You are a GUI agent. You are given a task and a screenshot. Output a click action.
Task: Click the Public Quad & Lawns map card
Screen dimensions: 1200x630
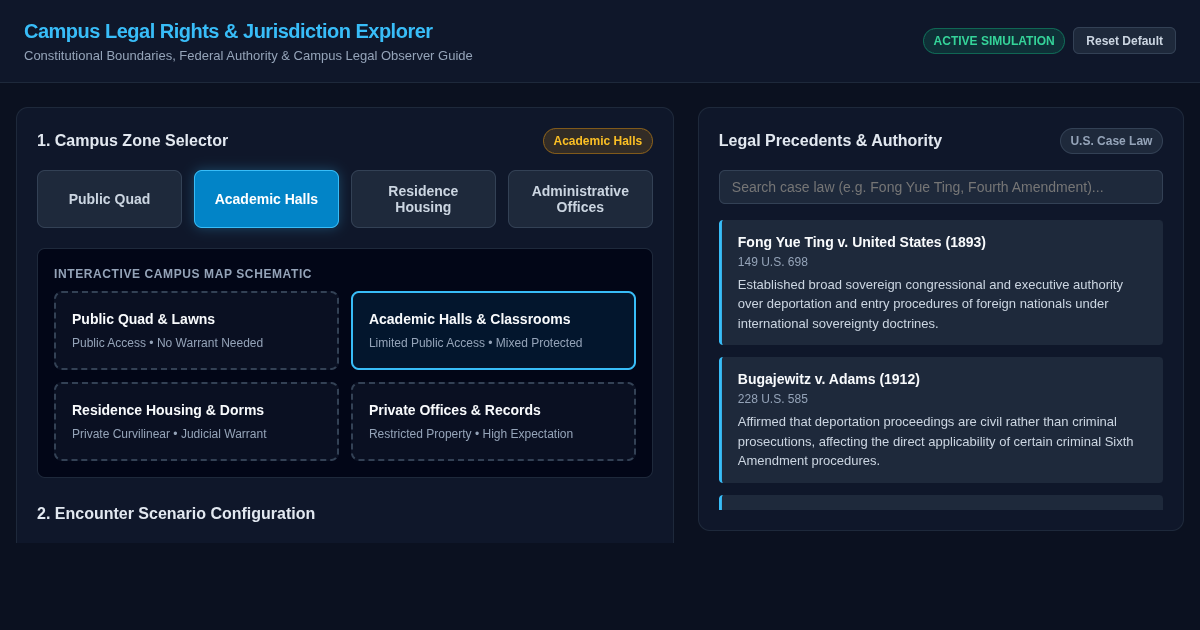click(x=196, y=331)
